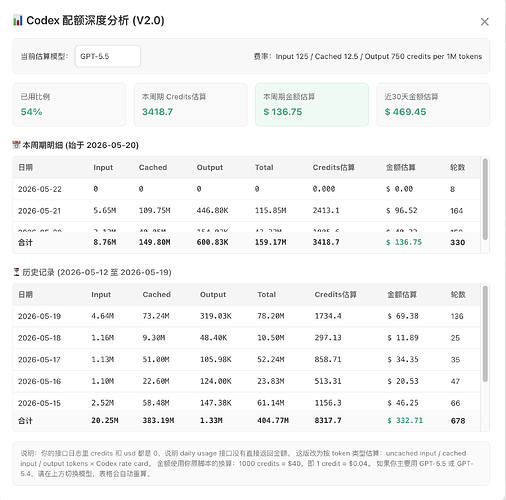Click the 2026-05-15 date cell
506x500 pixels.
click(39, 403)
